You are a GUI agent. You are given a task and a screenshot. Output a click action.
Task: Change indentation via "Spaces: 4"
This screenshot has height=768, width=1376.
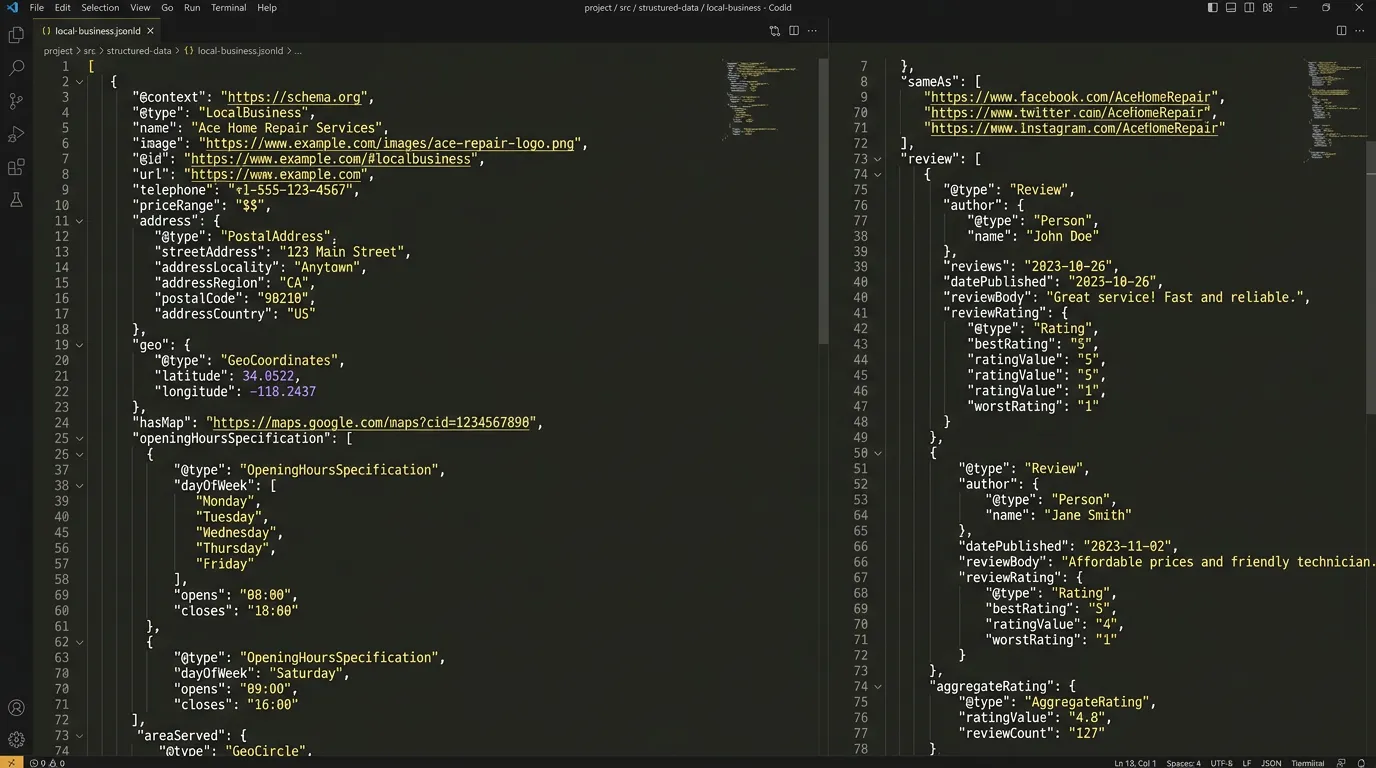(x=1183, y=763)
